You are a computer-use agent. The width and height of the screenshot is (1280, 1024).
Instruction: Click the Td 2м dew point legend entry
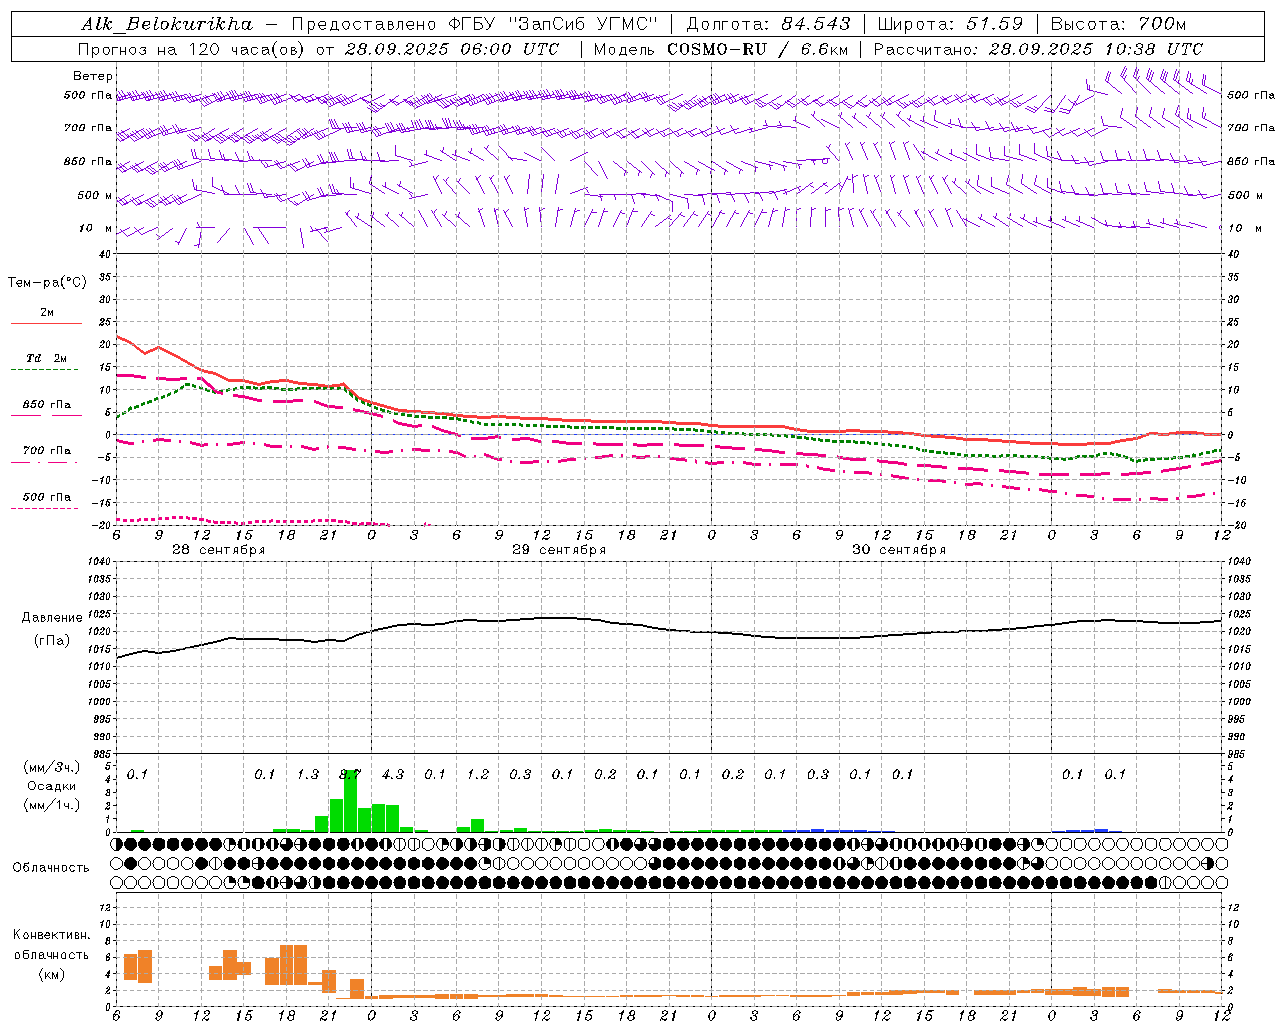47,358
